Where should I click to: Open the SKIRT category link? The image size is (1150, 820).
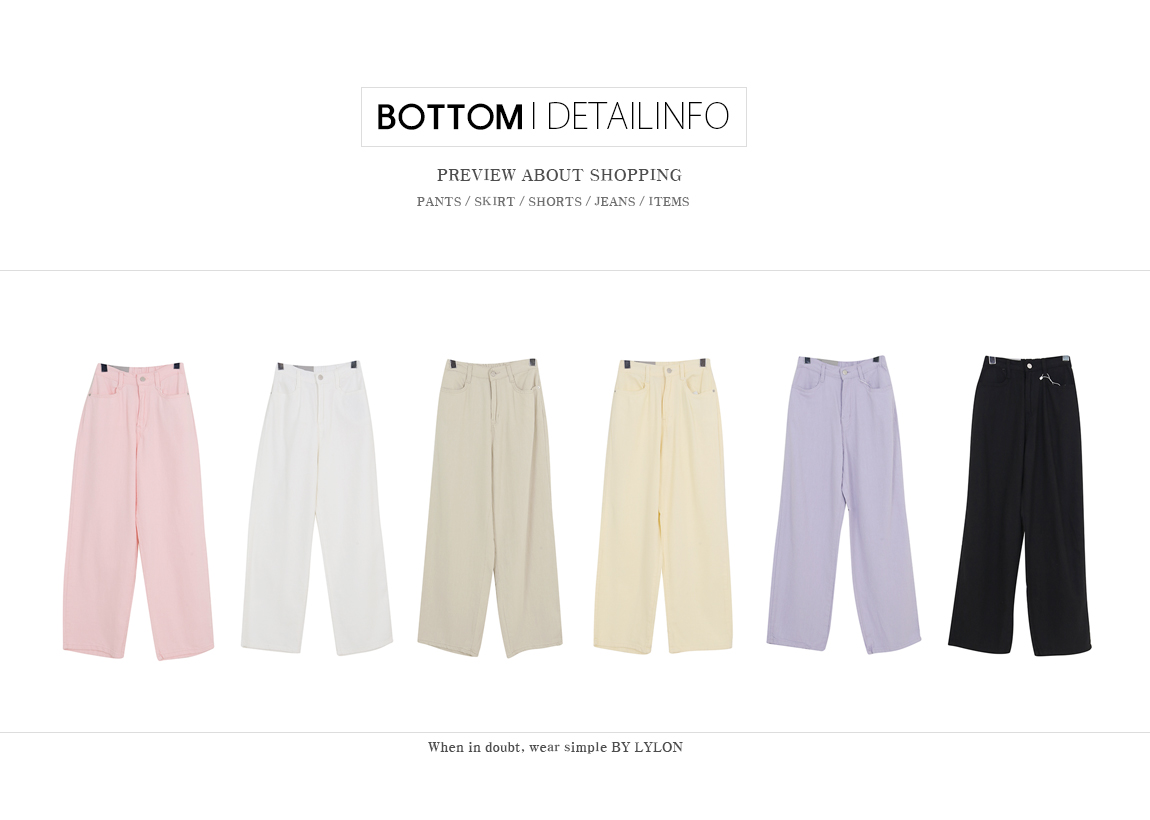494,202
